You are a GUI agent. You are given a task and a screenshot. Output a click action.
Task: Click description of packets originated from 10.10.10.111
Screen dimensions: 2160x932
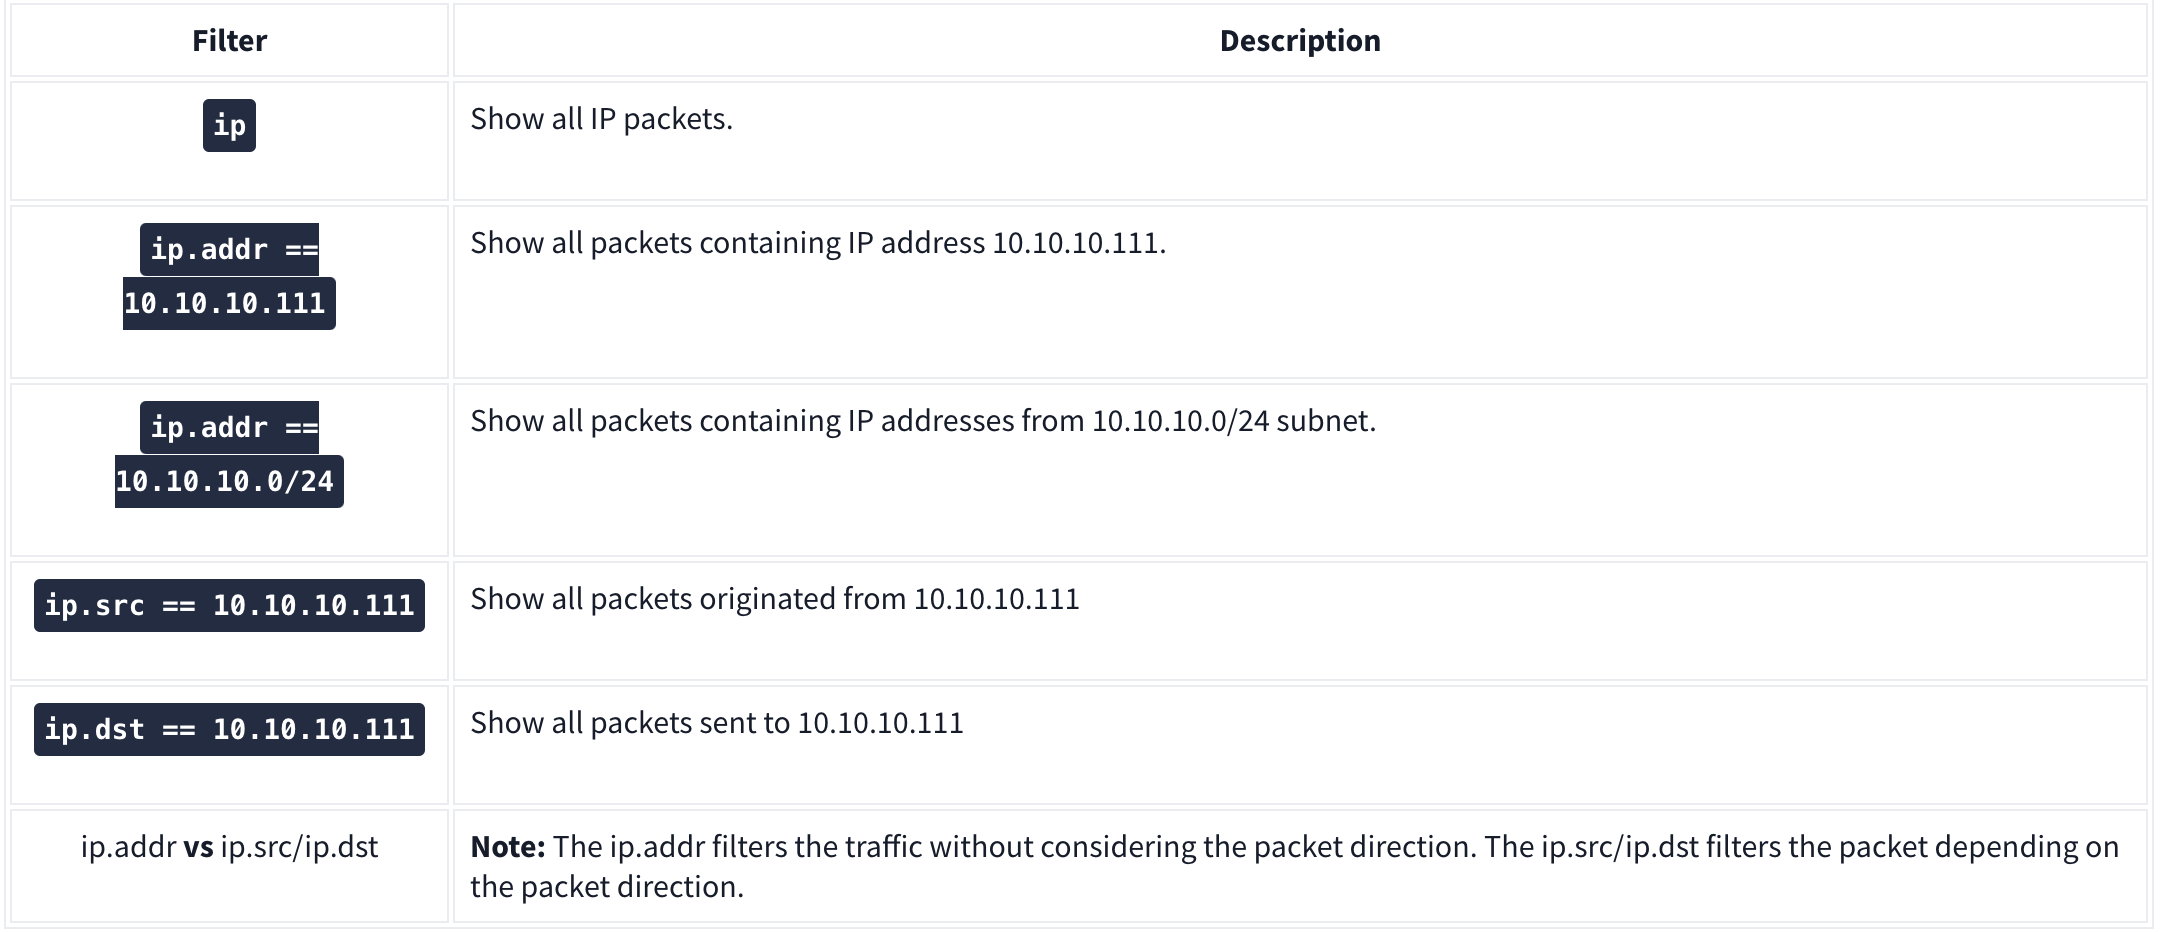(x=775, y=599)
